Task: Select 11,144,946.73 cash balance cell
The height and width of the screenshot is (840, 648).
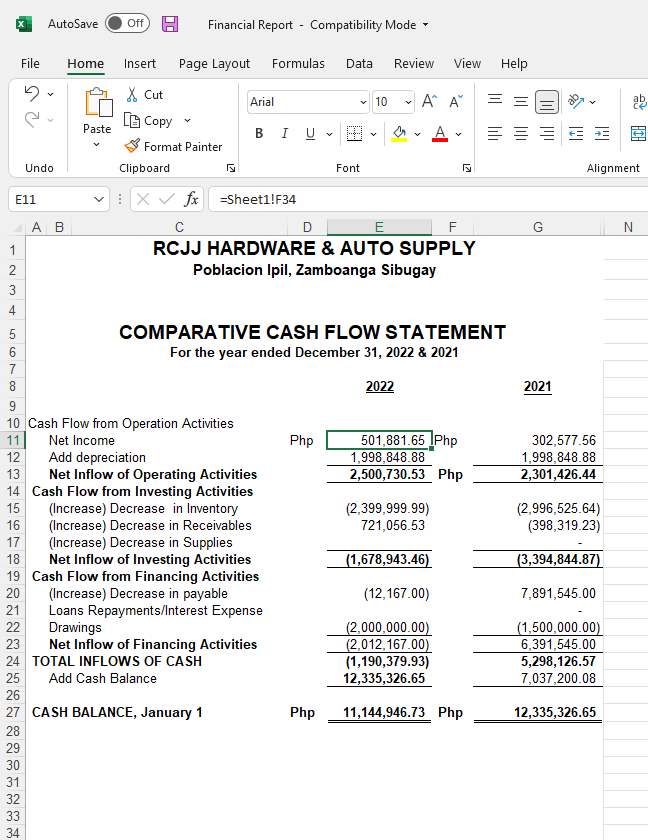Action: tap(379, 712)
